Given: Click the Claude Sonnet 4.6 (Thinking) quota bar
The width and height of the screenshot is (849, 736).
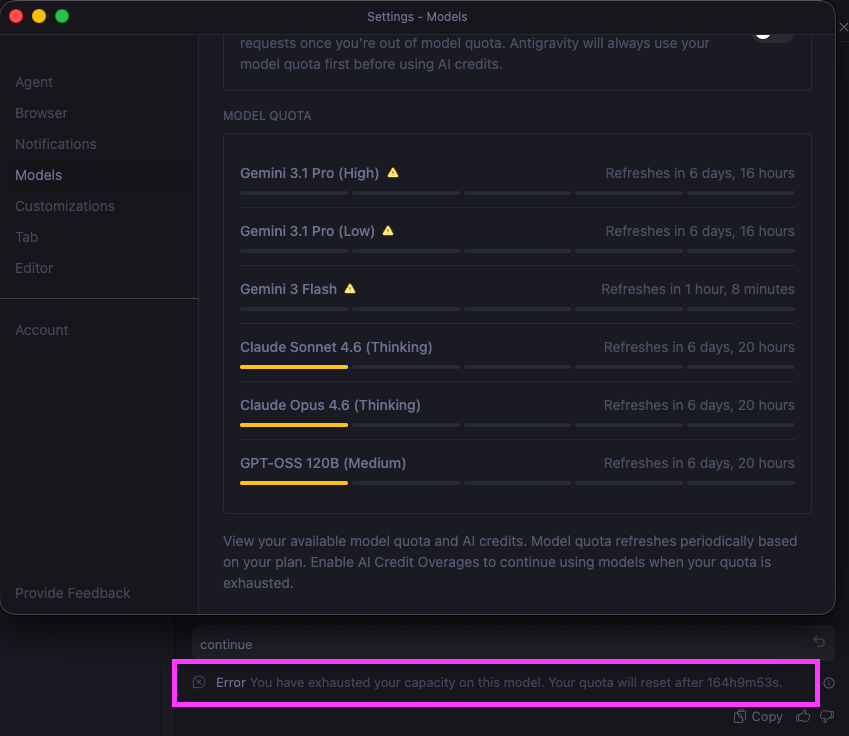Looking at the screenshot, I should [x=517, y=367].
